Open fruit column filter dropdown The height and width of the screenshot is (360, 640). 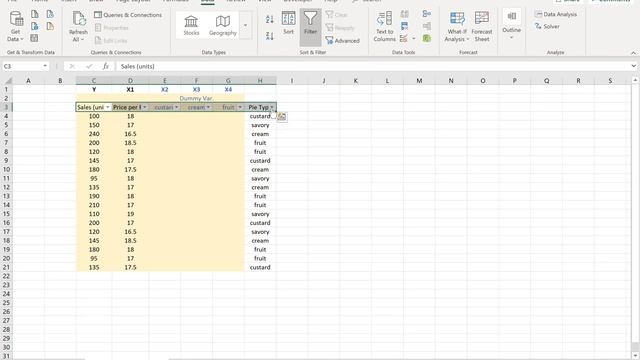click(240, 107)
